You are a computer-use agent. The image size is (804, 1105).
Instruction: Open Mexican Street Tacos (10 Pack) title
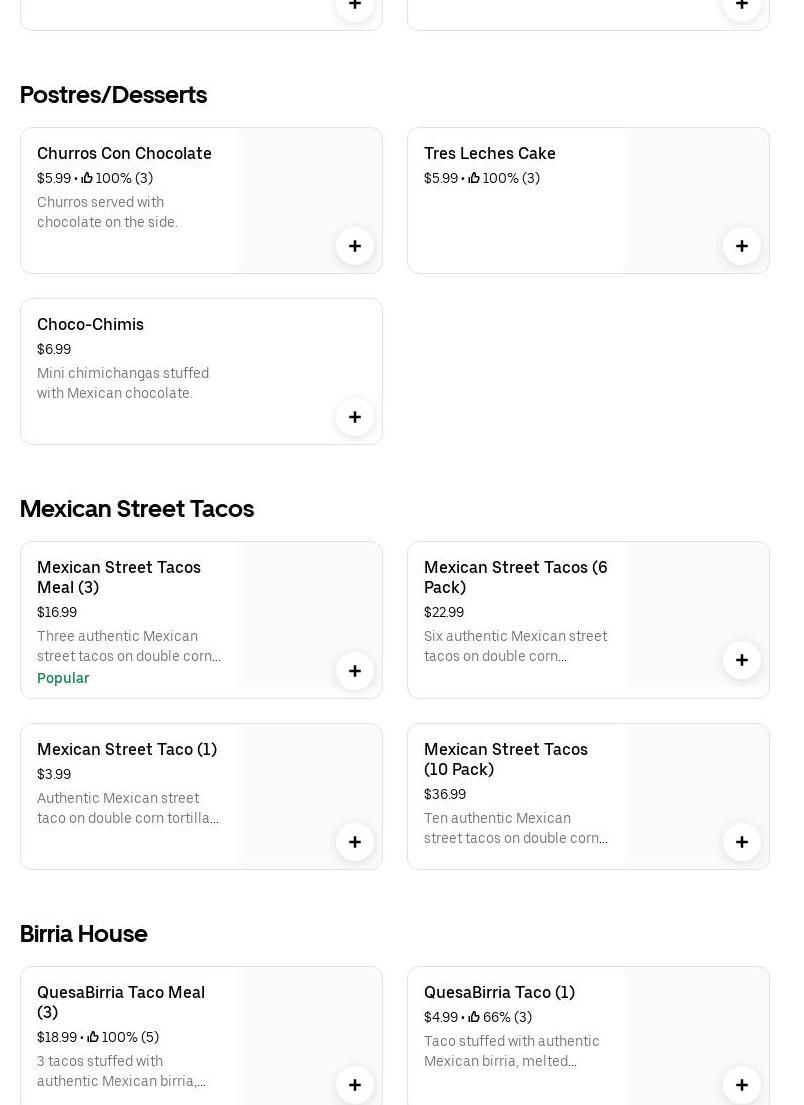(505, 759)
